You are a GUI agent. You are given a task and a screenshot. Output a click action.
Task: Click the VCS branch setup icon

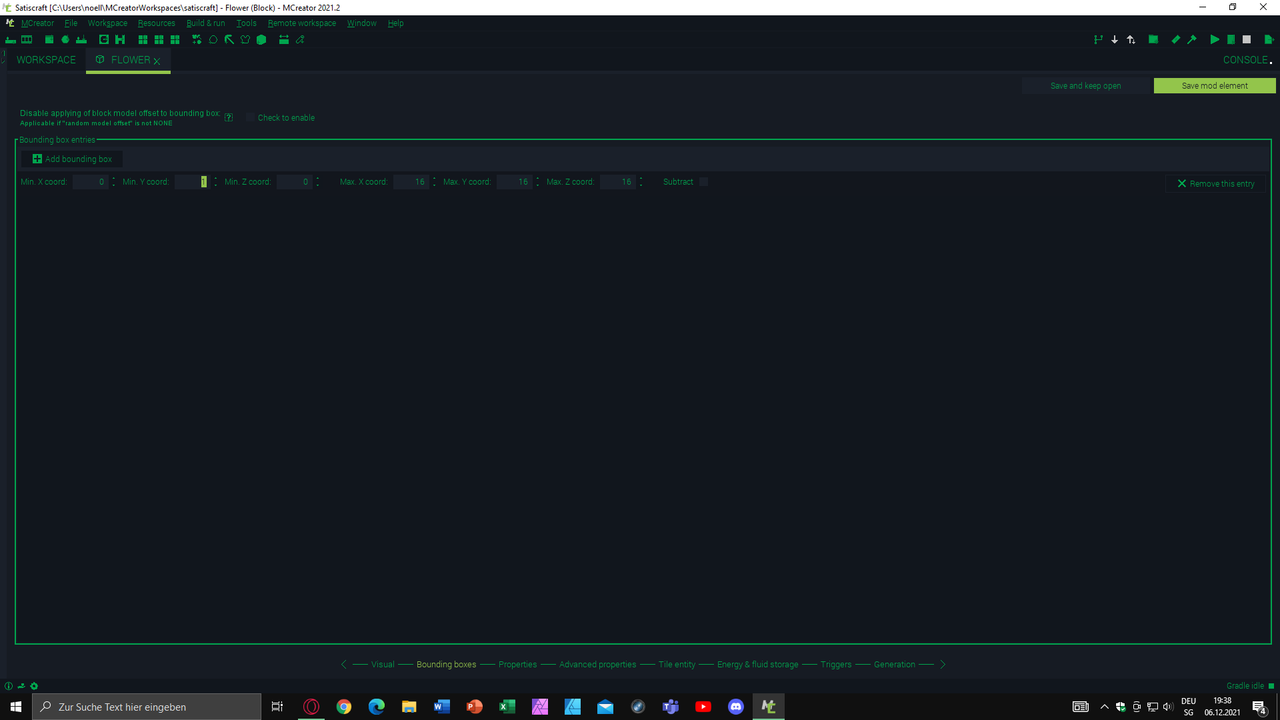1098,40
